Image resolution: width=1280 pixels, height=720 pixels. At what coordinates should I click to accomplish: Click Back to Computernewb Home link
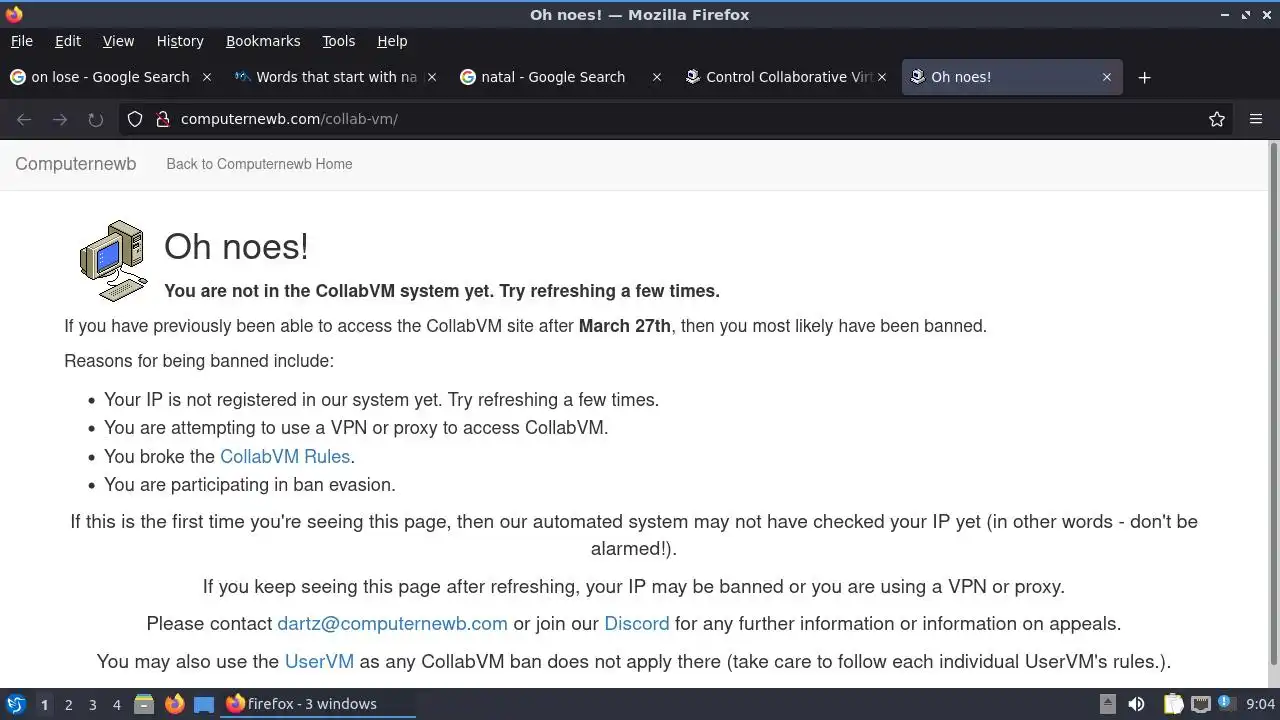pyautogui.click(x=259, y=164)
